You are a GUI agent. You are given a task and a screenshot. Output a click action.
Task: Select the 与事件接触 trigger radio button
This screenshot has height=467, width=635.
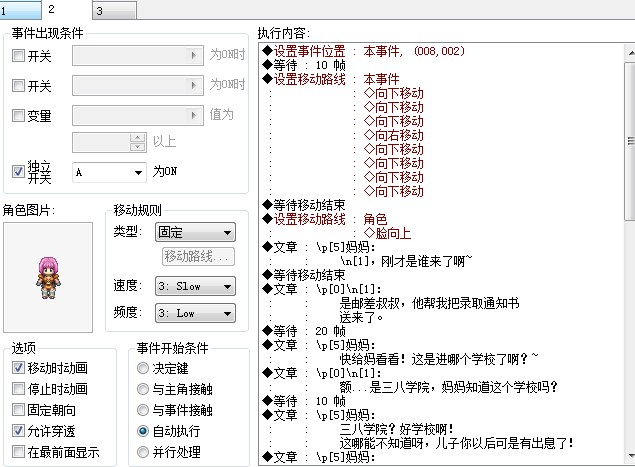tap(143, 410)
